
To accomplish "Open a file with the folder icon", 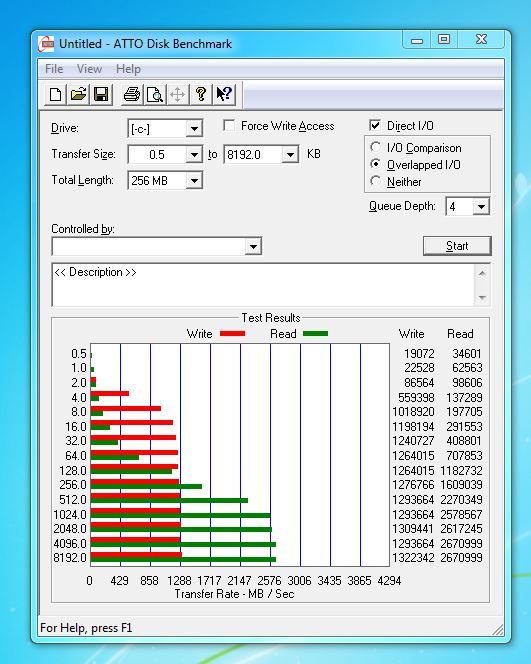I will pos(78,94).
